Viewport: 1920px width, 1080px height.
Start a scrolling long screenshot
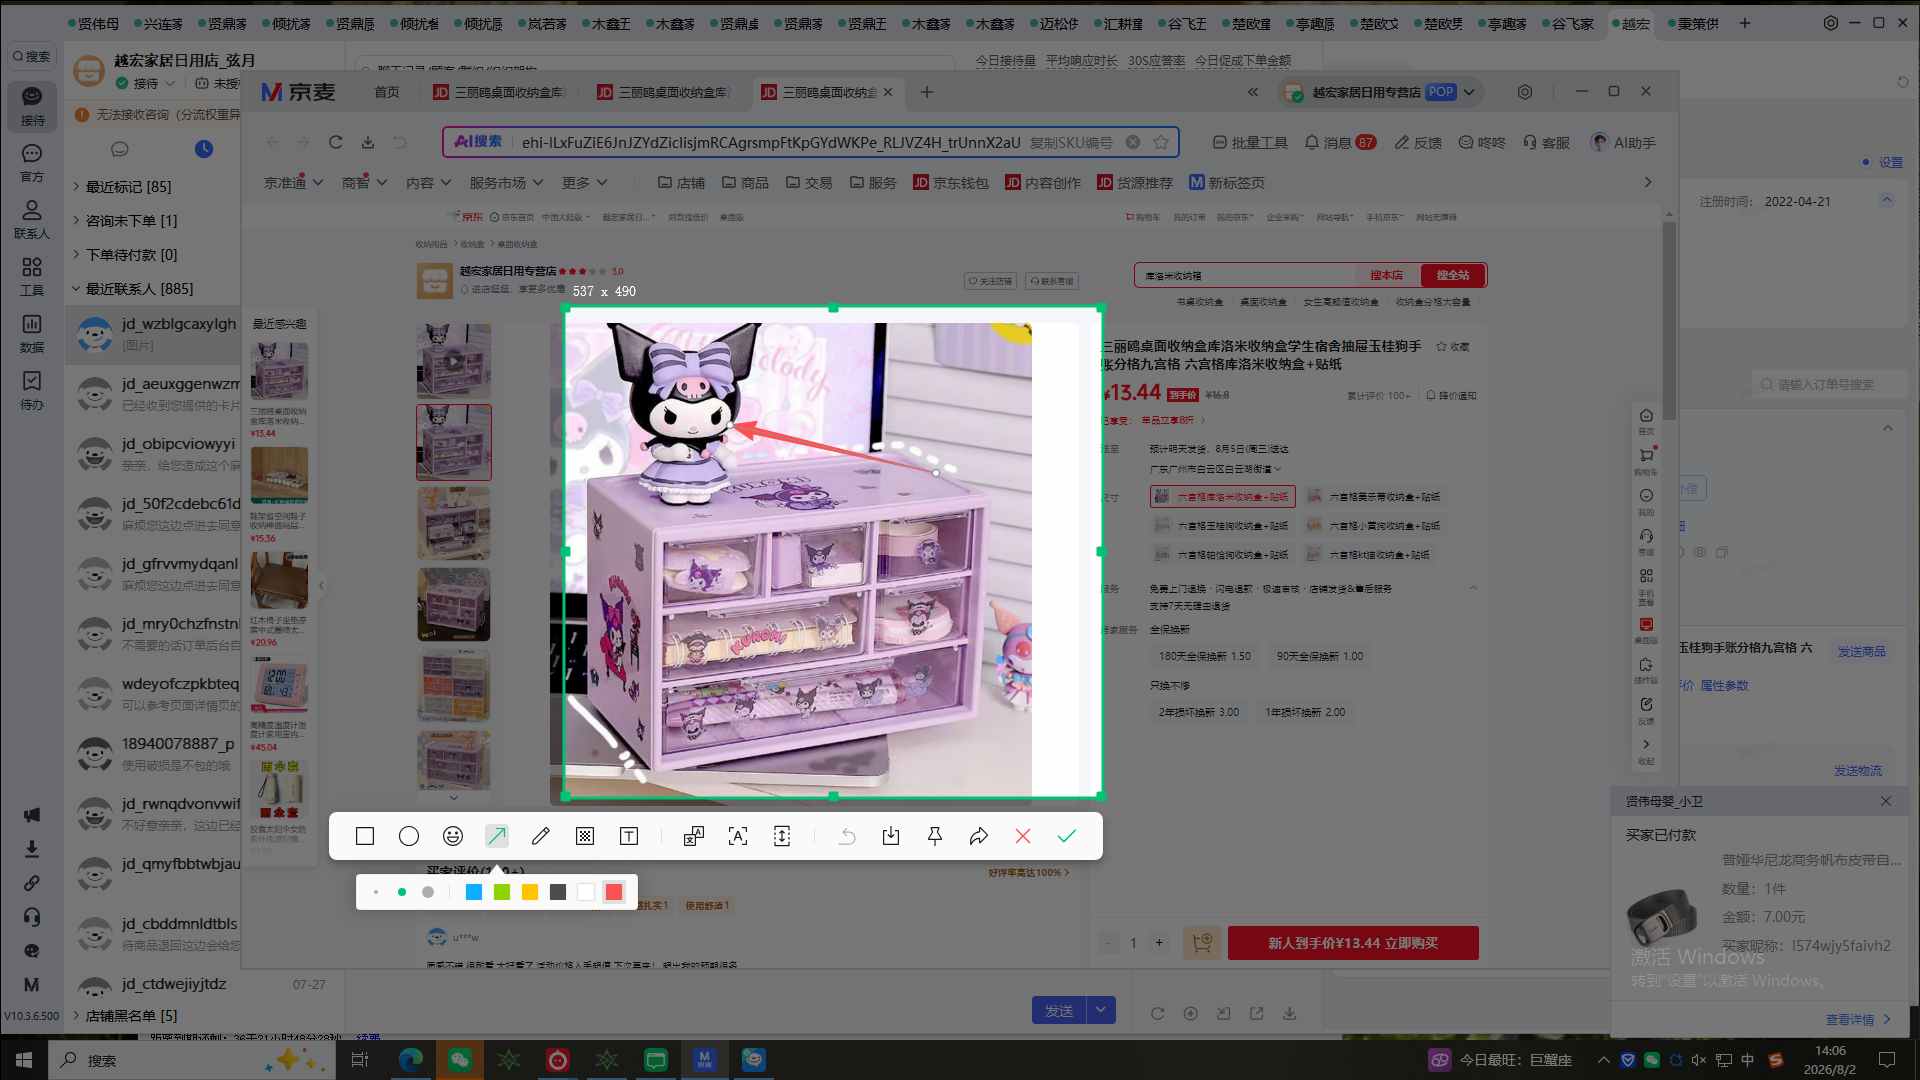(782, 836)
